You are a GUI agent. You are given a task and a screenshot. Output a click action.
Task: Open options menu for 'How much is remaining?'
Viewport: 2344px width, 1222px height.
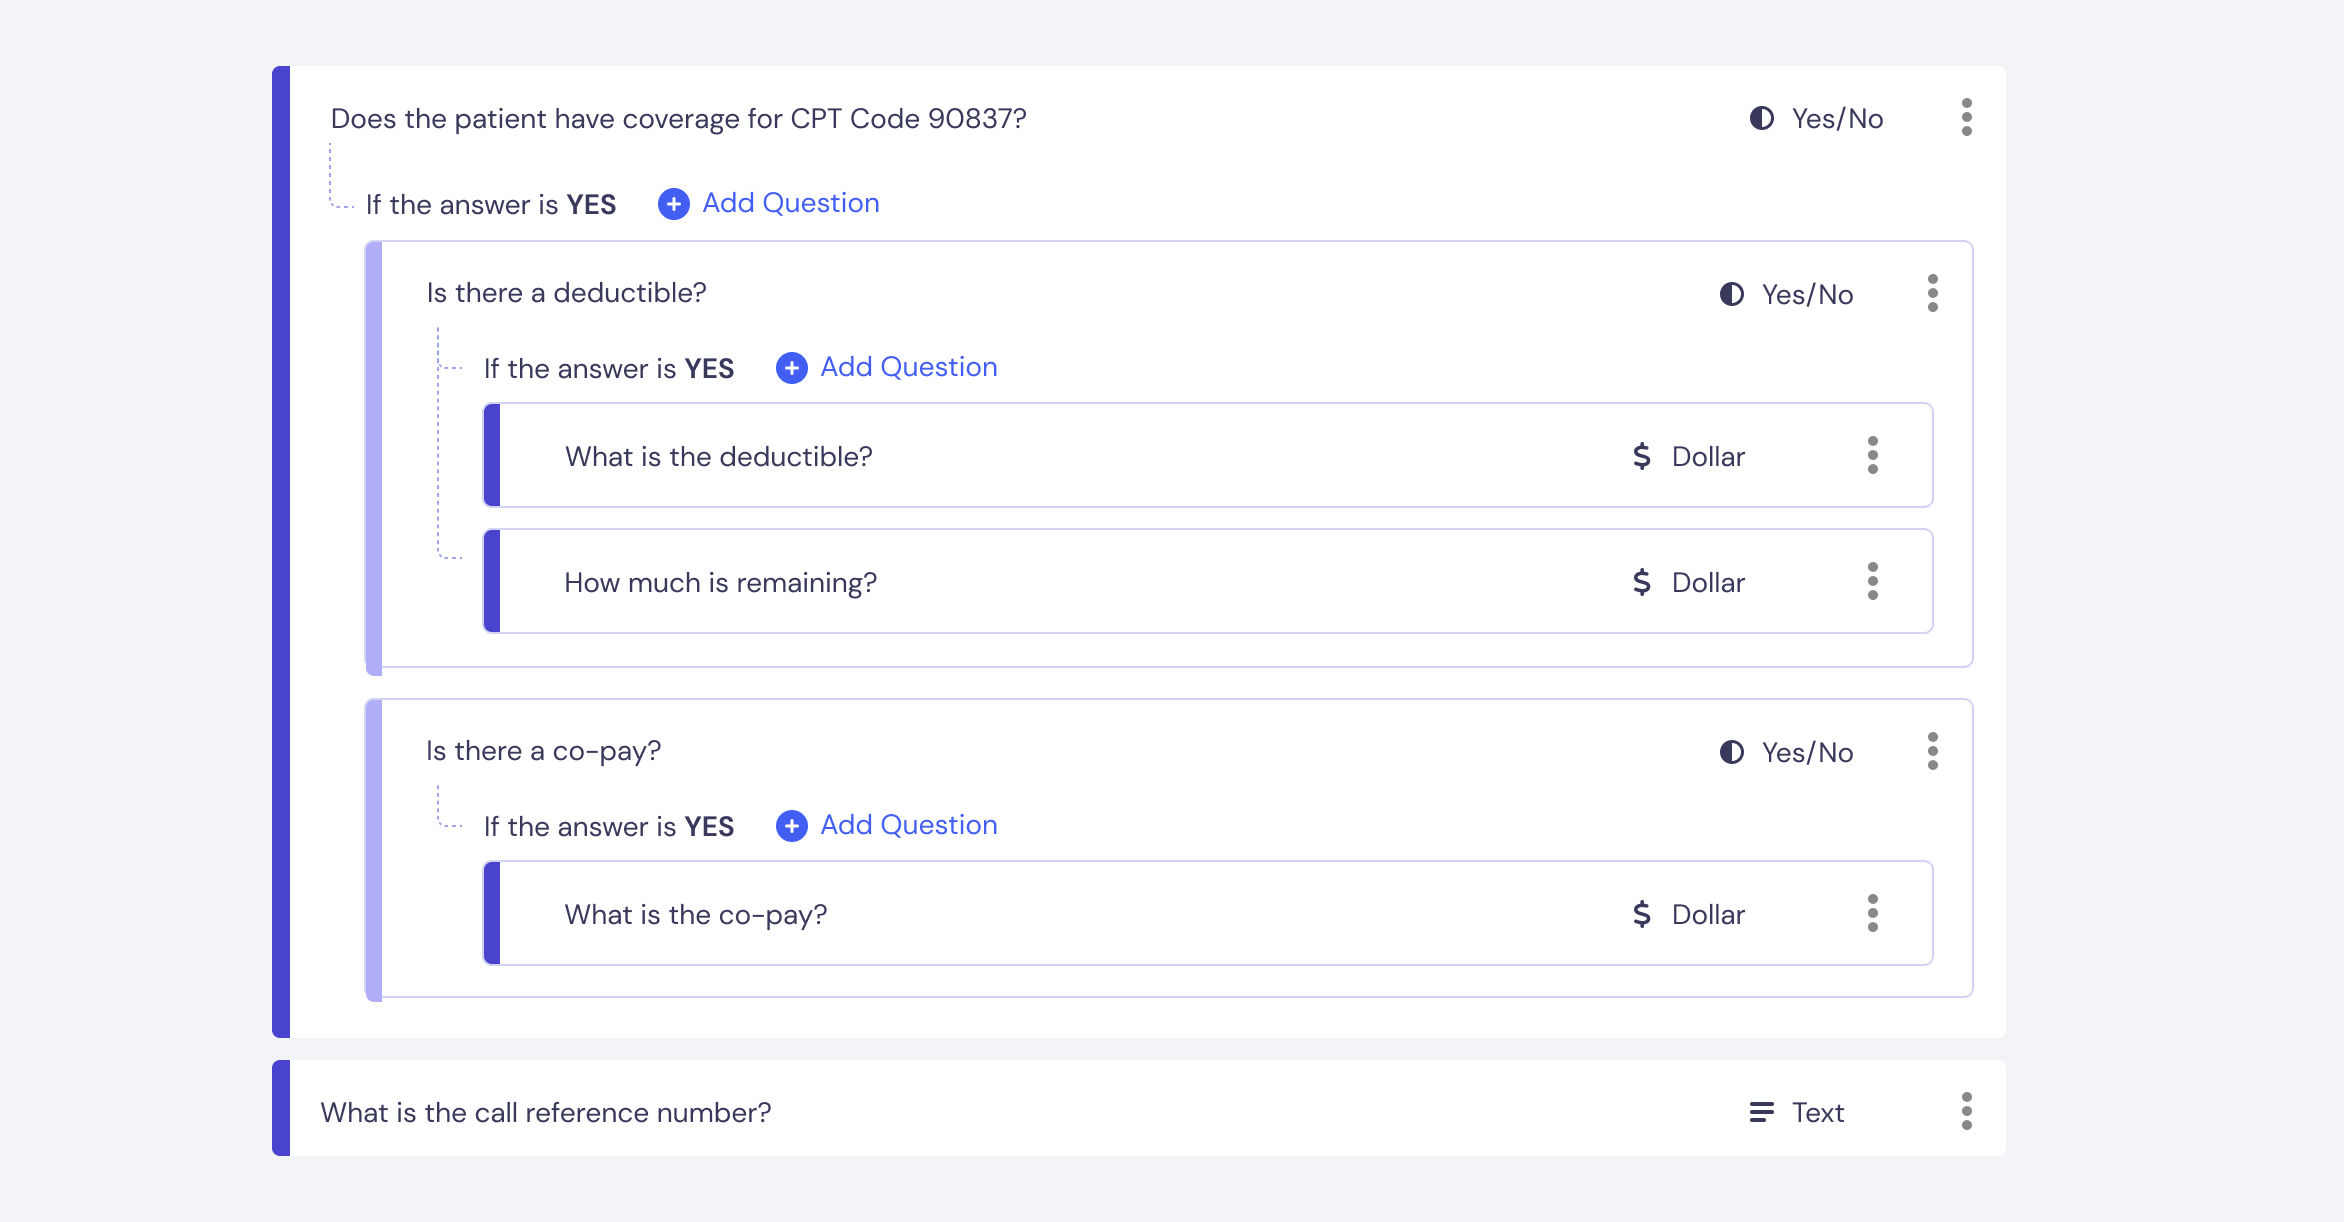click(x=1872, y=581)
